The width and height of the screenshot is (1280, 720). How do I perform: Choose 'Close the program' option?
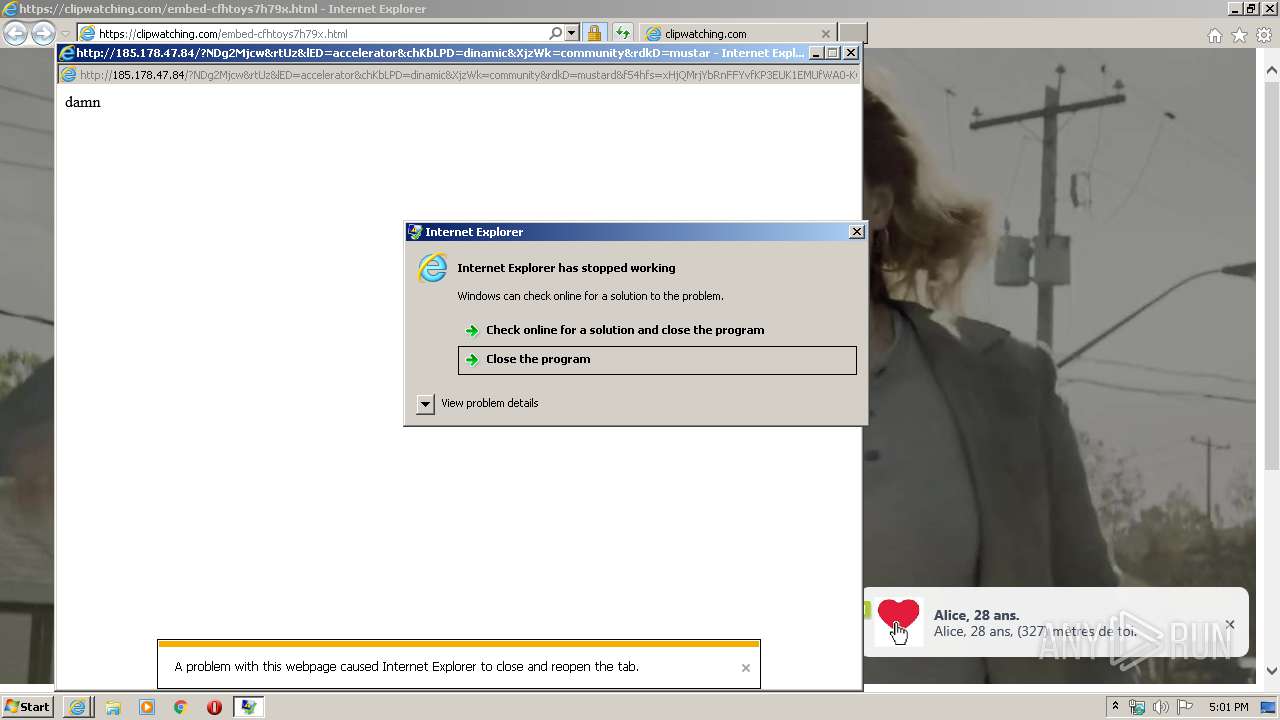pos(657,360)
